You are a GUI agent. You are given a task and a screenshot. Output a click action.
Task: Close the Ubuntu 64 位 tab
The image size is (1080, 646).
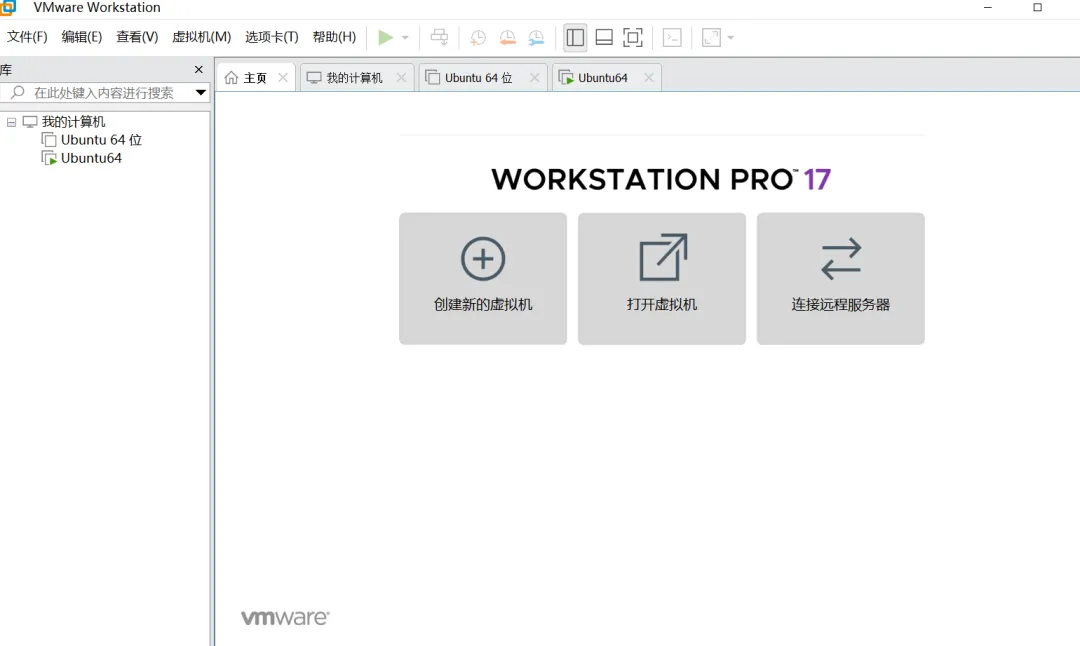click(x=534, y=78)
